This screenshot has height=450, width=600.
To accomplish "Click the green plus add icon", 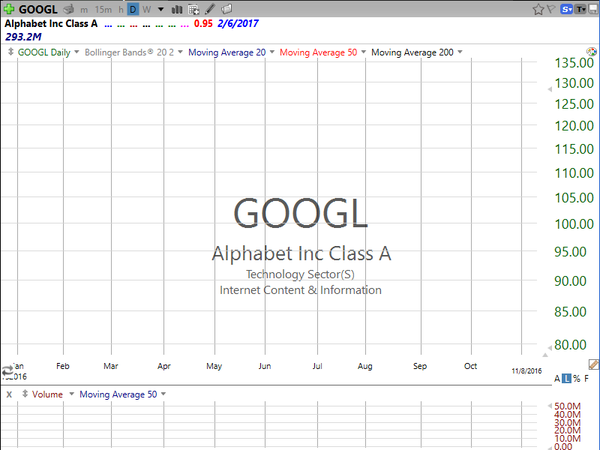I will 8,9.
